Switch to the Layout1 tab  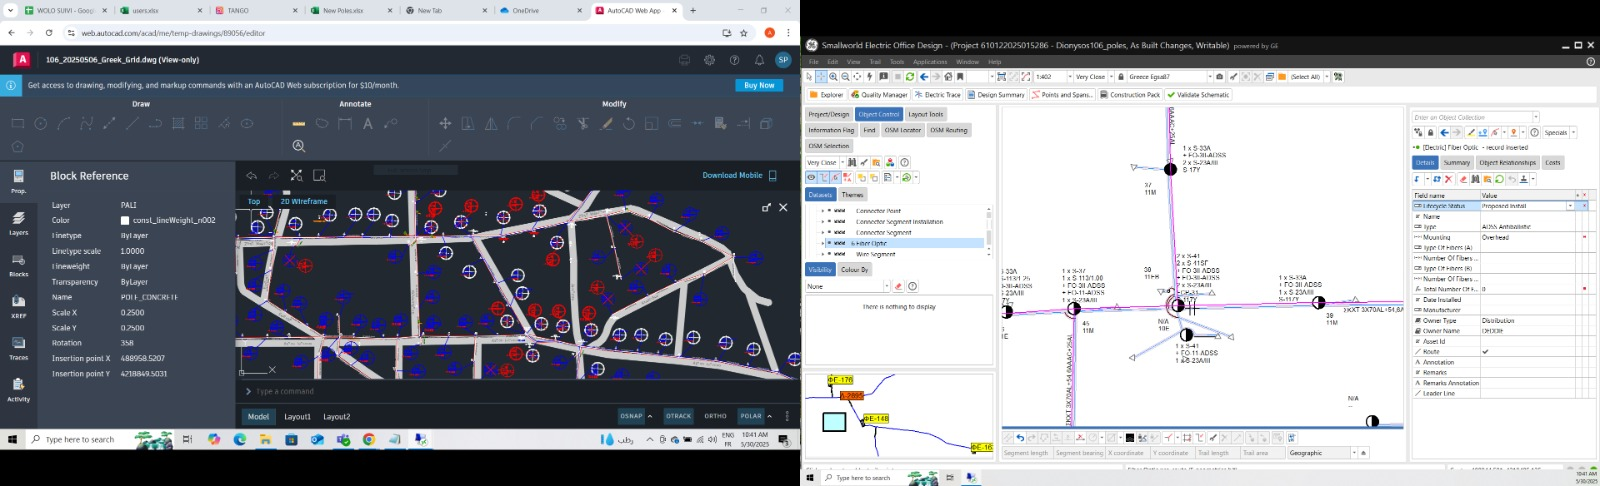click(297, 416)
